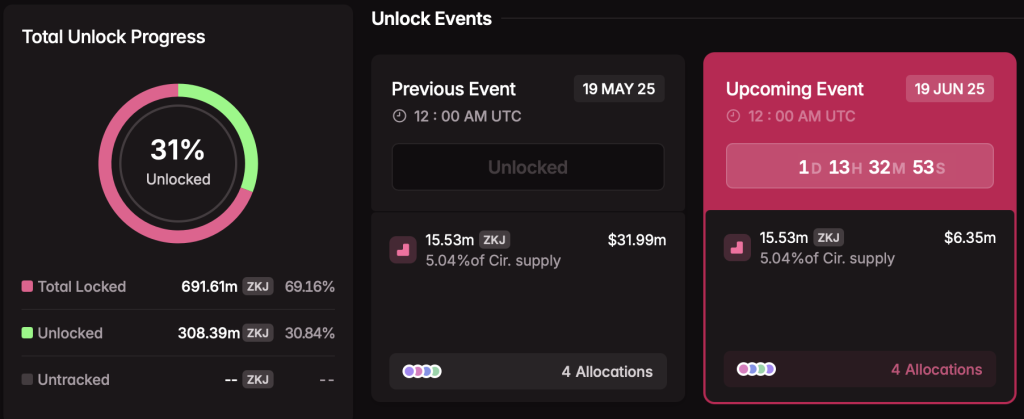The width and height of the screenshot is (1024, 419).
Task: Click the token icon in Upcoming Event details
Action: click(x=737, y=248)
